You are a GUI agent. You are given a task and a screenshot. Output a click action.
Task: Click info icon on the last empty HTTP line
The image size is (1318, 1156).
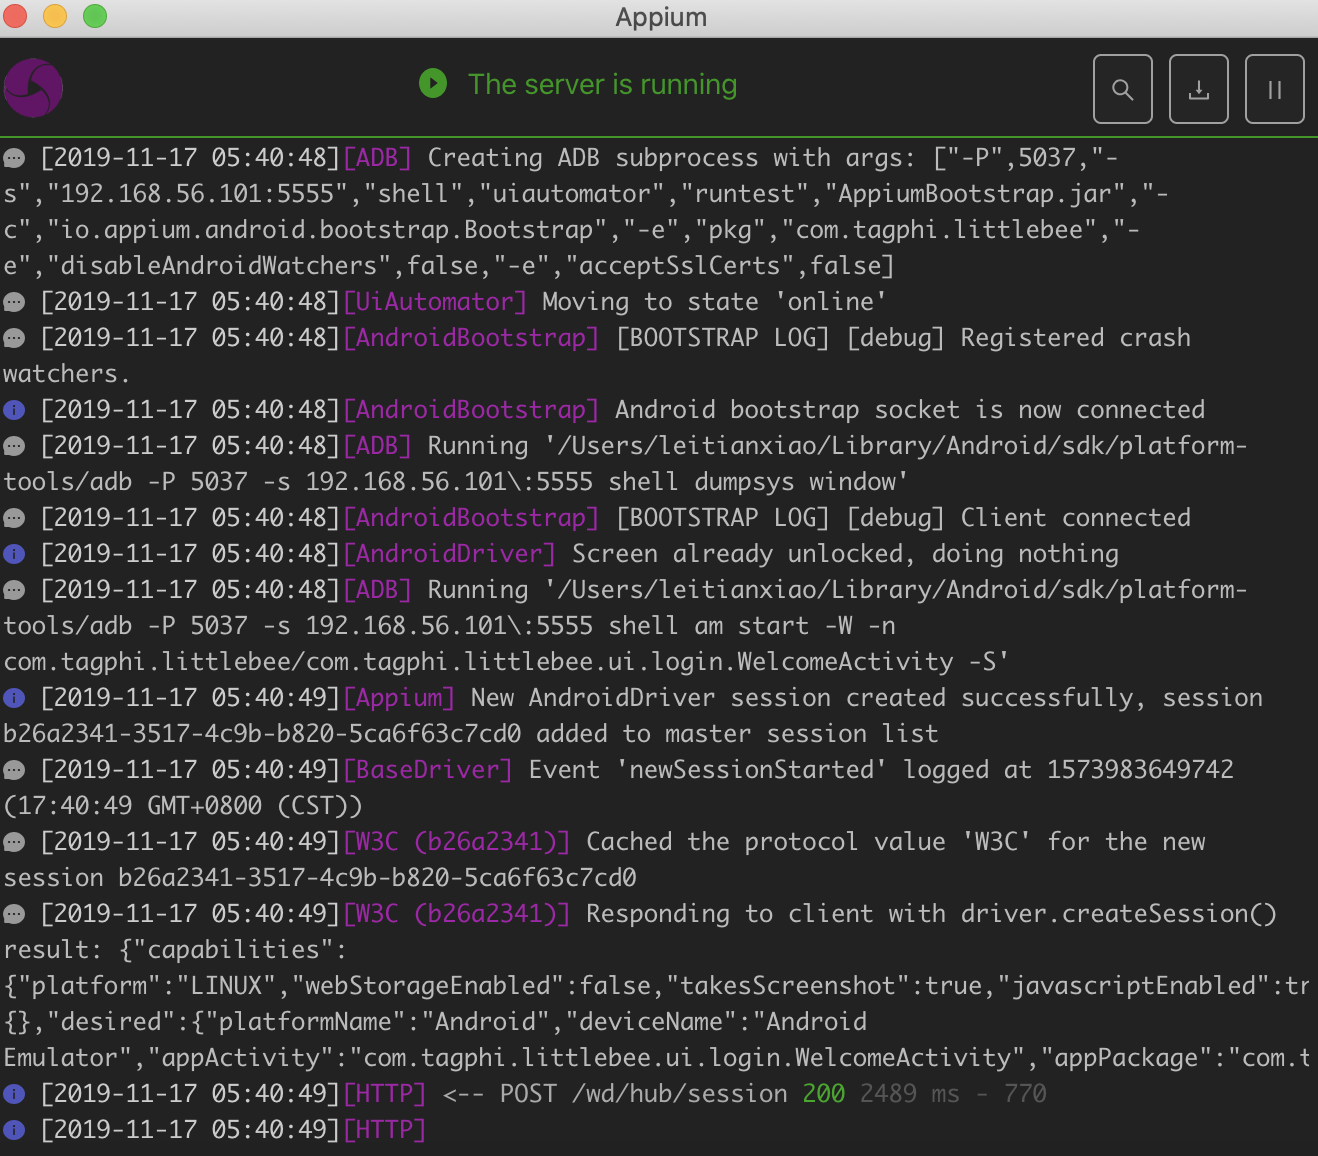[x=14, y=1130]
